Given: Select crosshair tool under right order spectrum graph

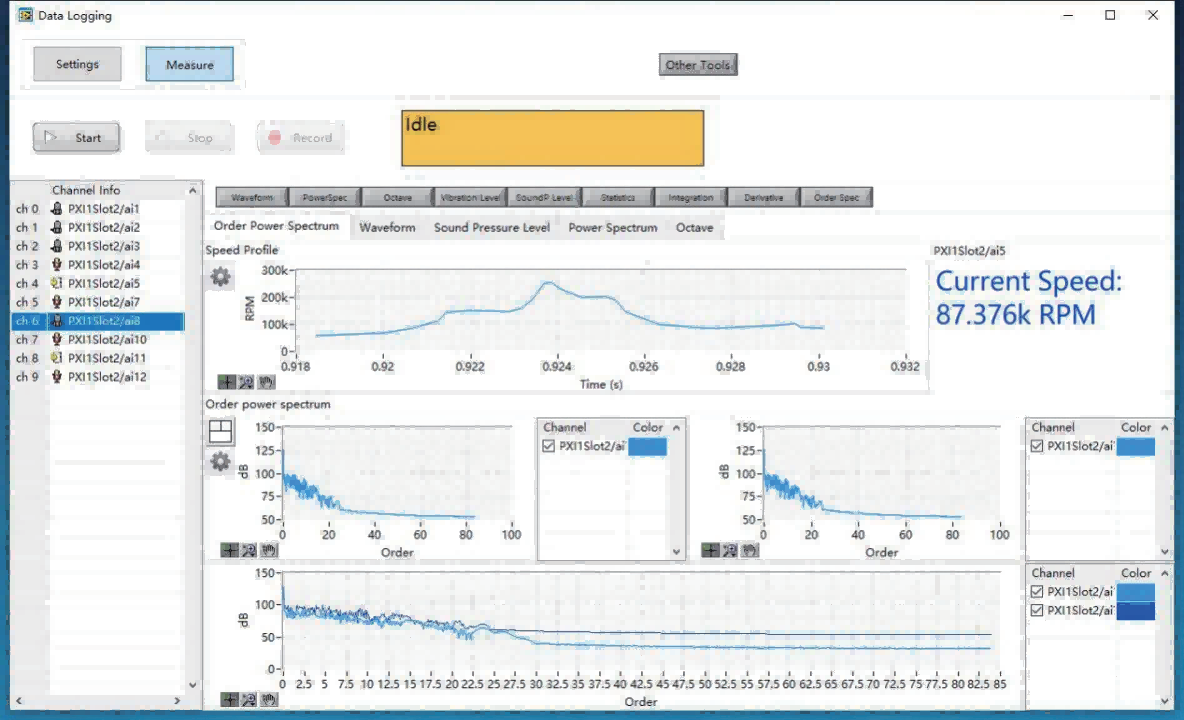Looking at the screenshot, I should (x=710, y=550).
